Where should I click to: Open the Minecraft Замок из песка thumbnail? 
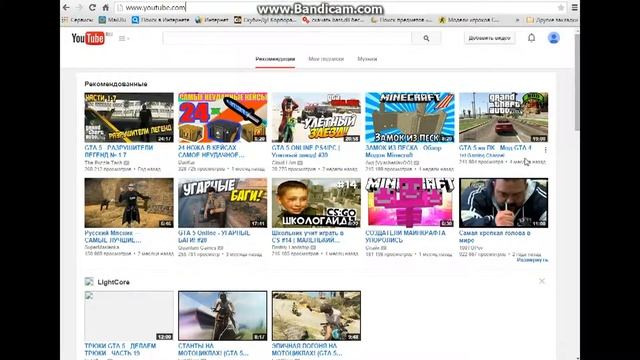pos(410,118)
